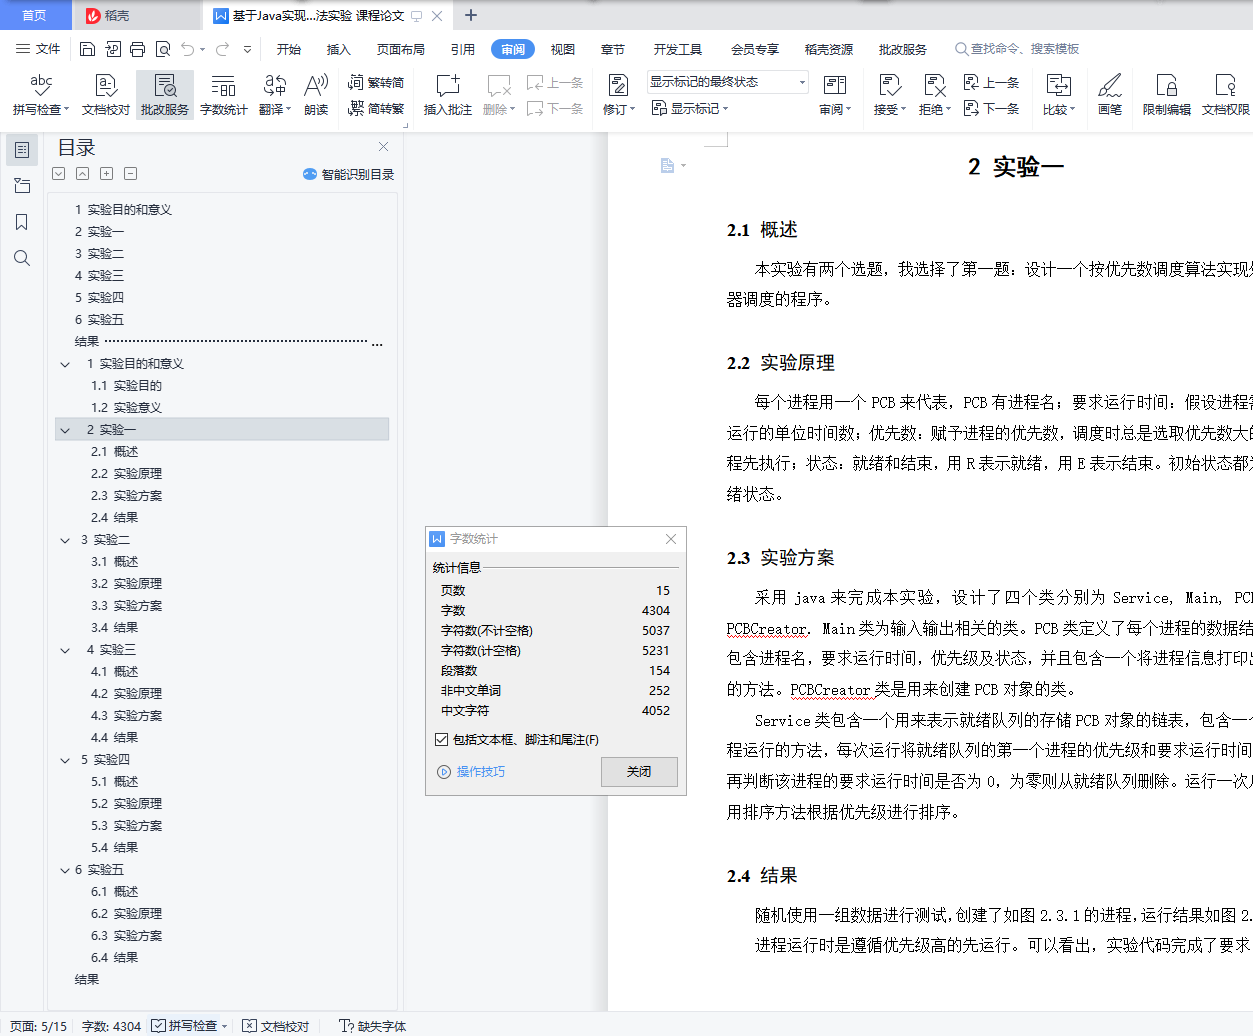Click the document proofreading (文档校对) icon
This screenshot has width=1253, height=1036.
point(106,95)
